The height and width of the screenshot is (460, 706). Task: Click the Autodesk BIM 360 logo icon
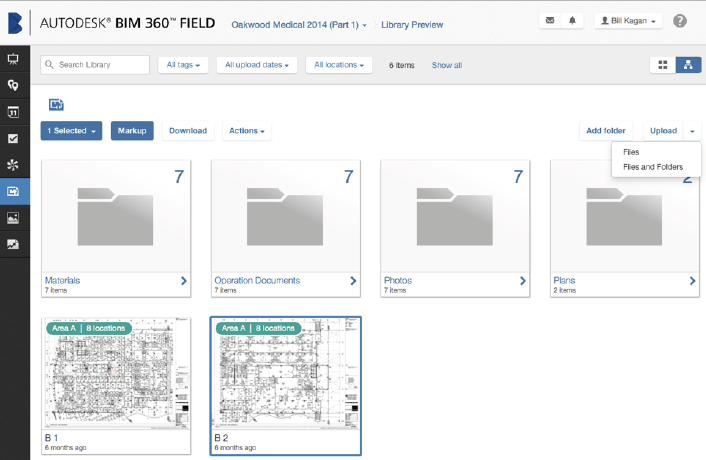click(15, 23)
